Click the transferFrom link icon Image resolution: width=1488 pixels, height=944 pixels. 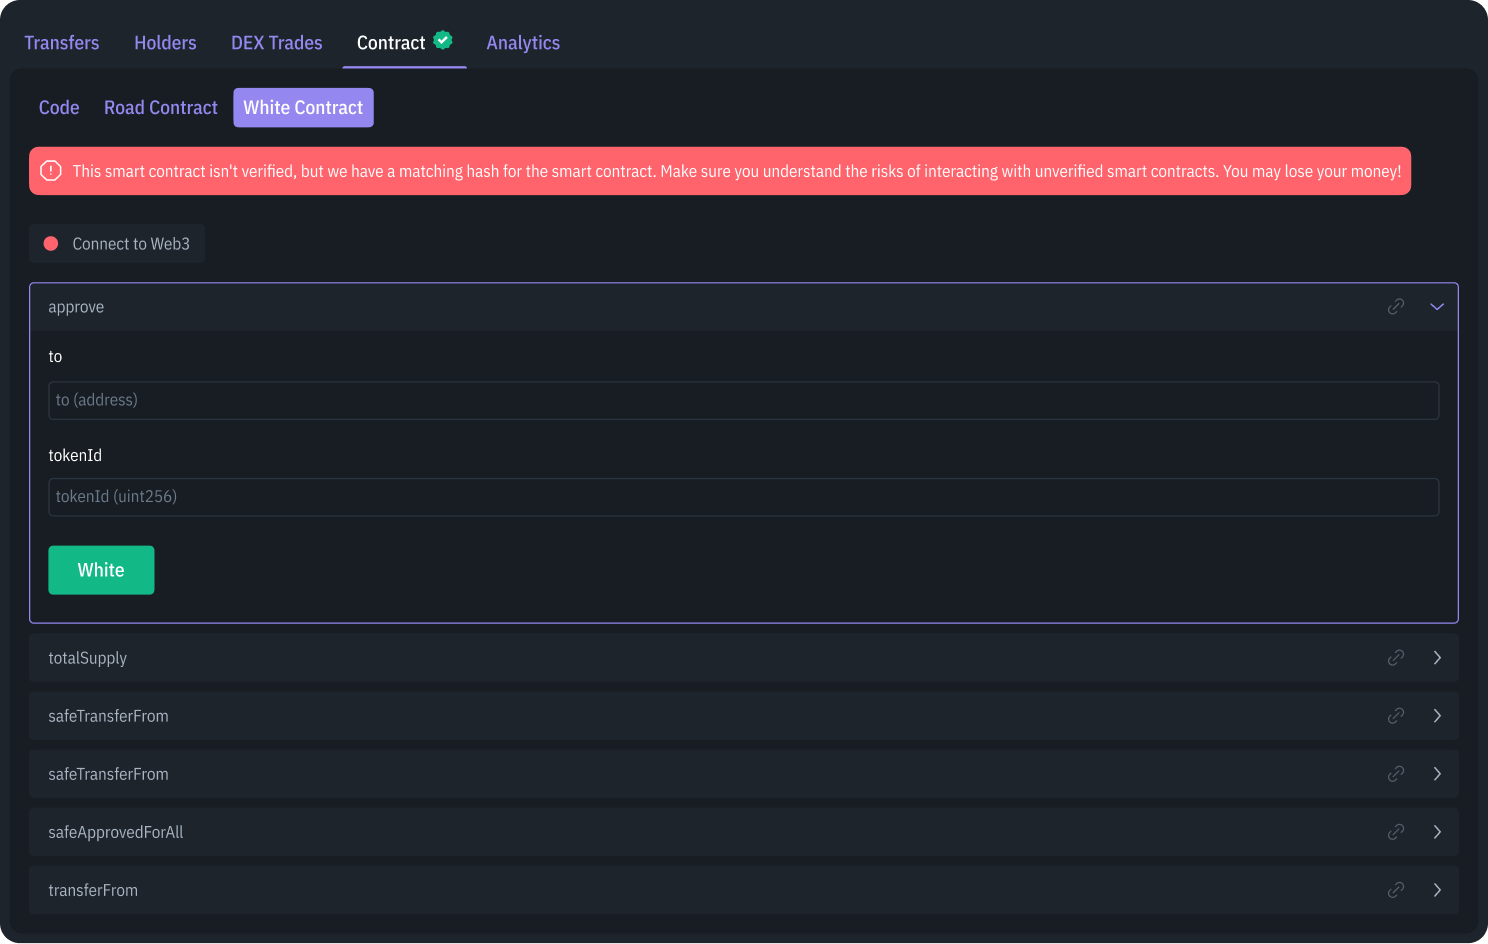pyautogui.click(x=1396, y=890)
